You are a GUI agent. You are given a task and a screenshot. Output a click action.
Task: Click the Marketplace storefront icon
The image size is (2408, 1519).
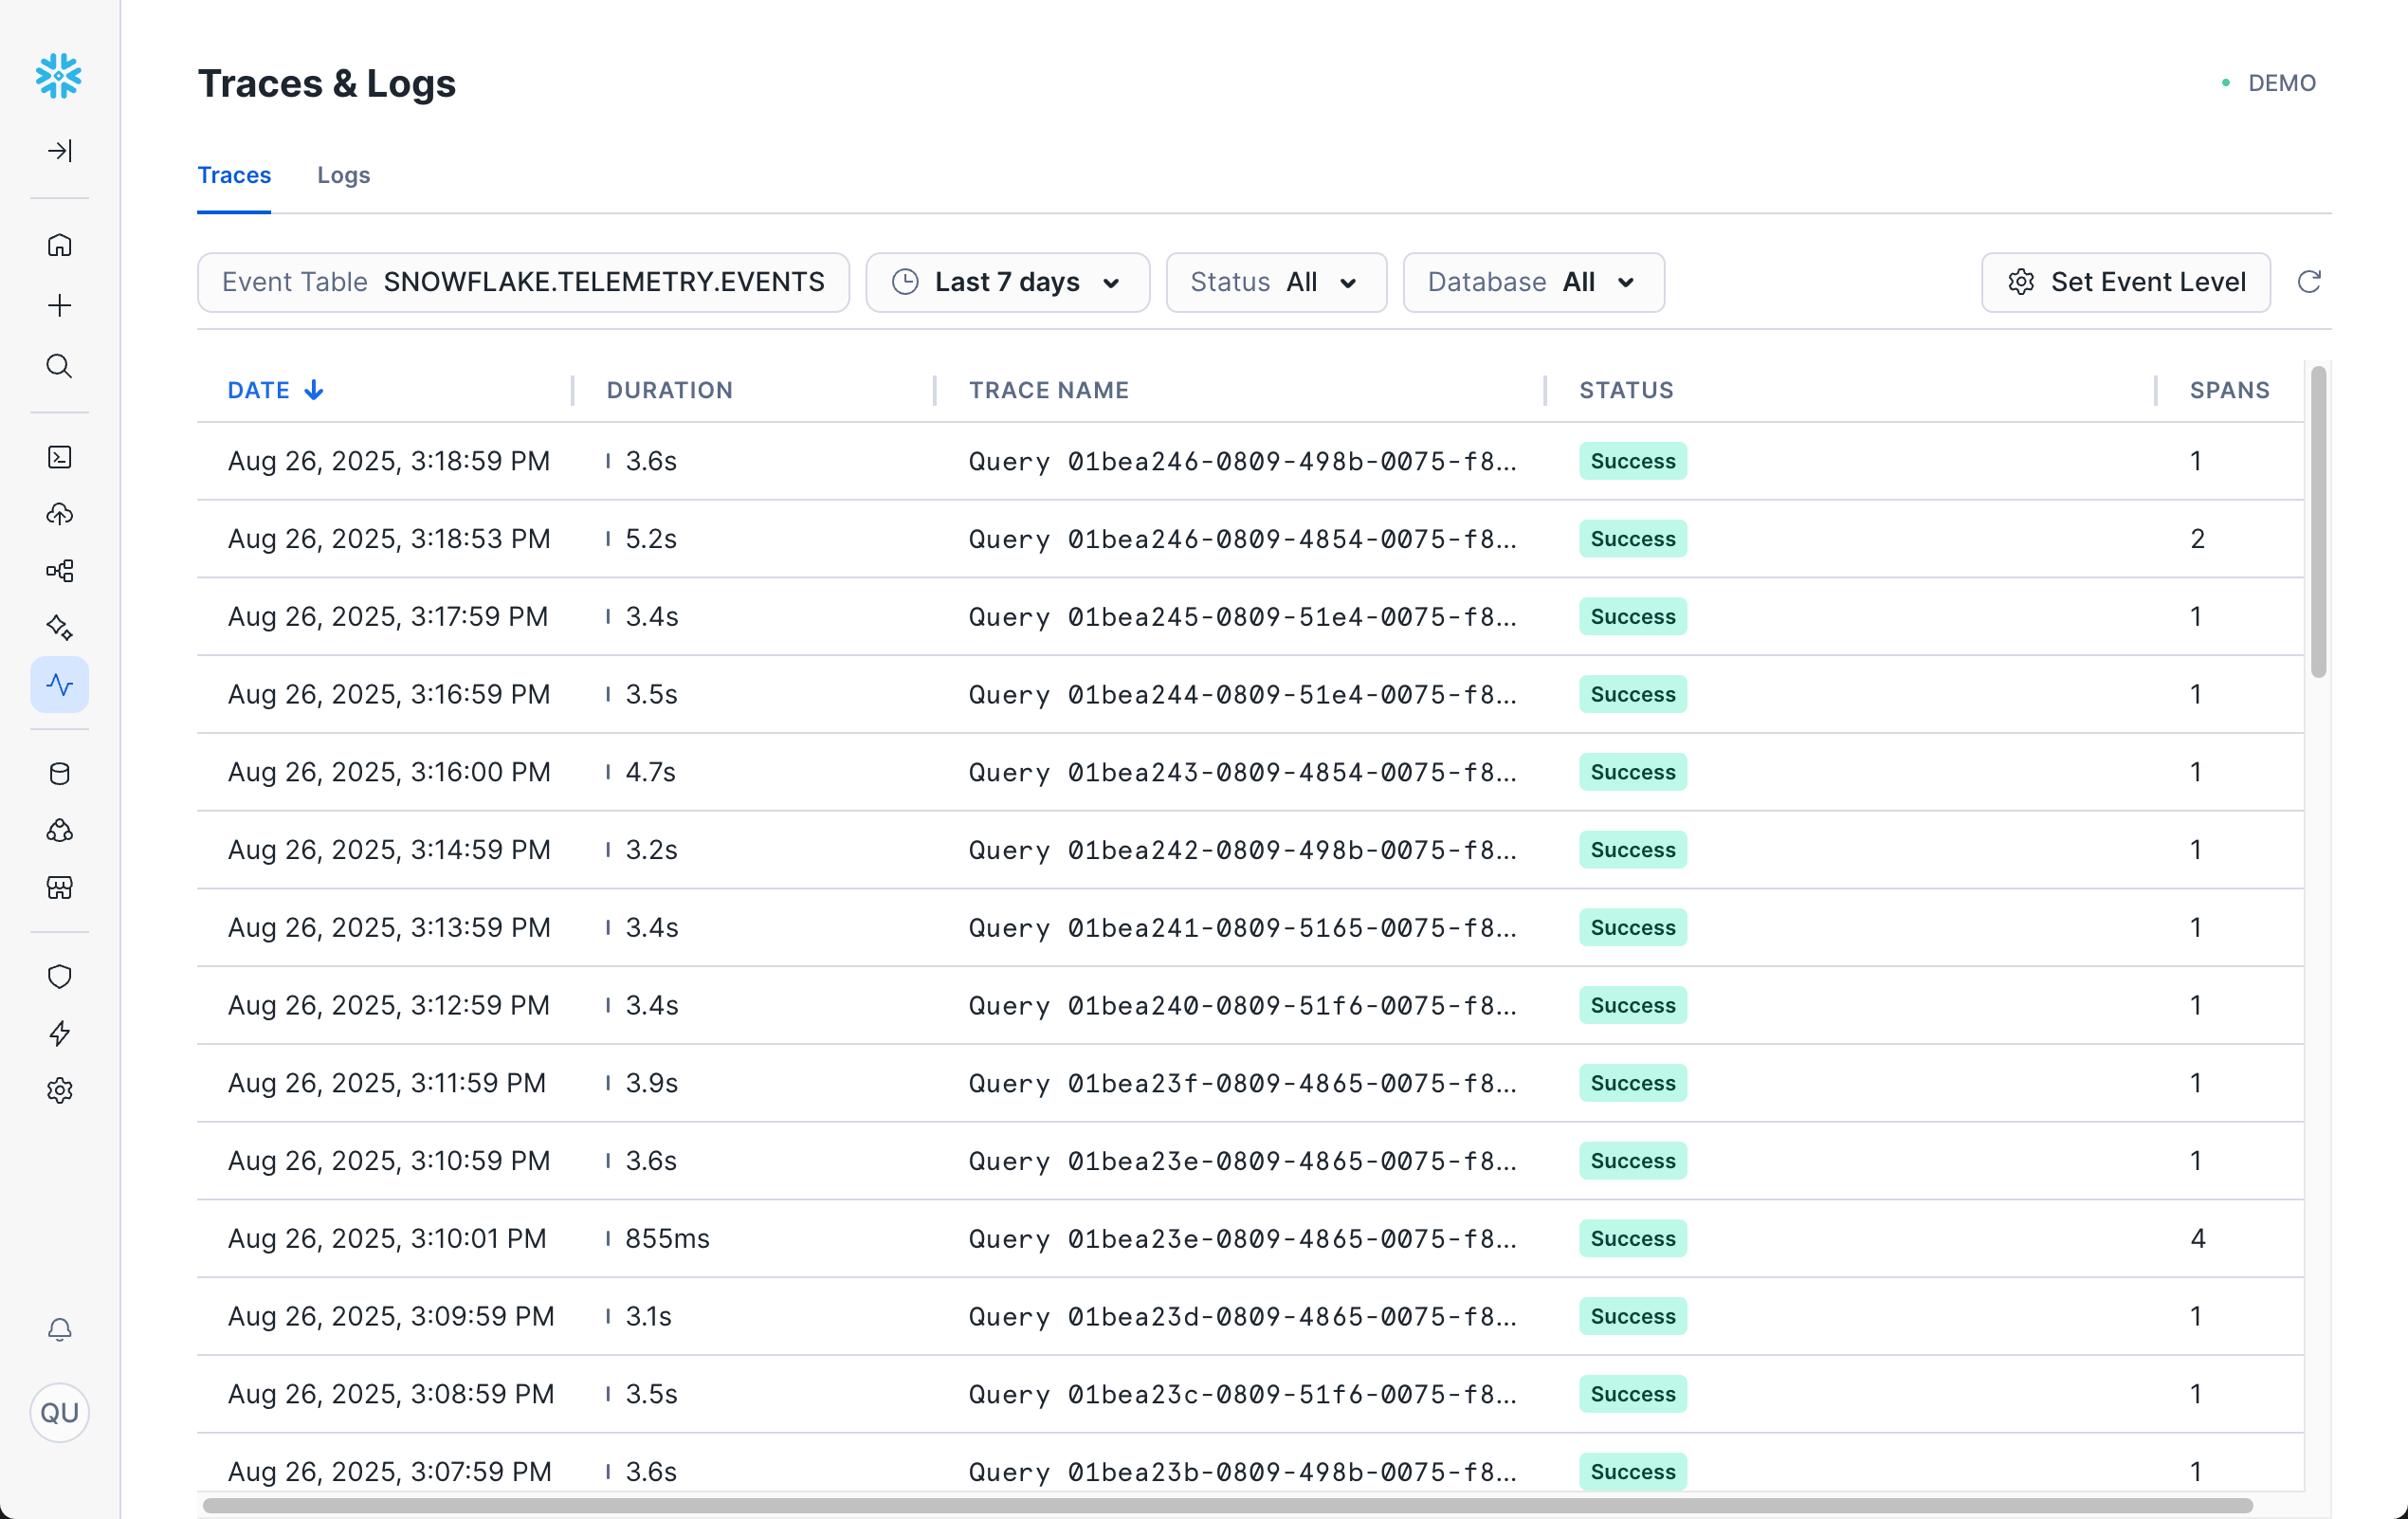point(60,888)
